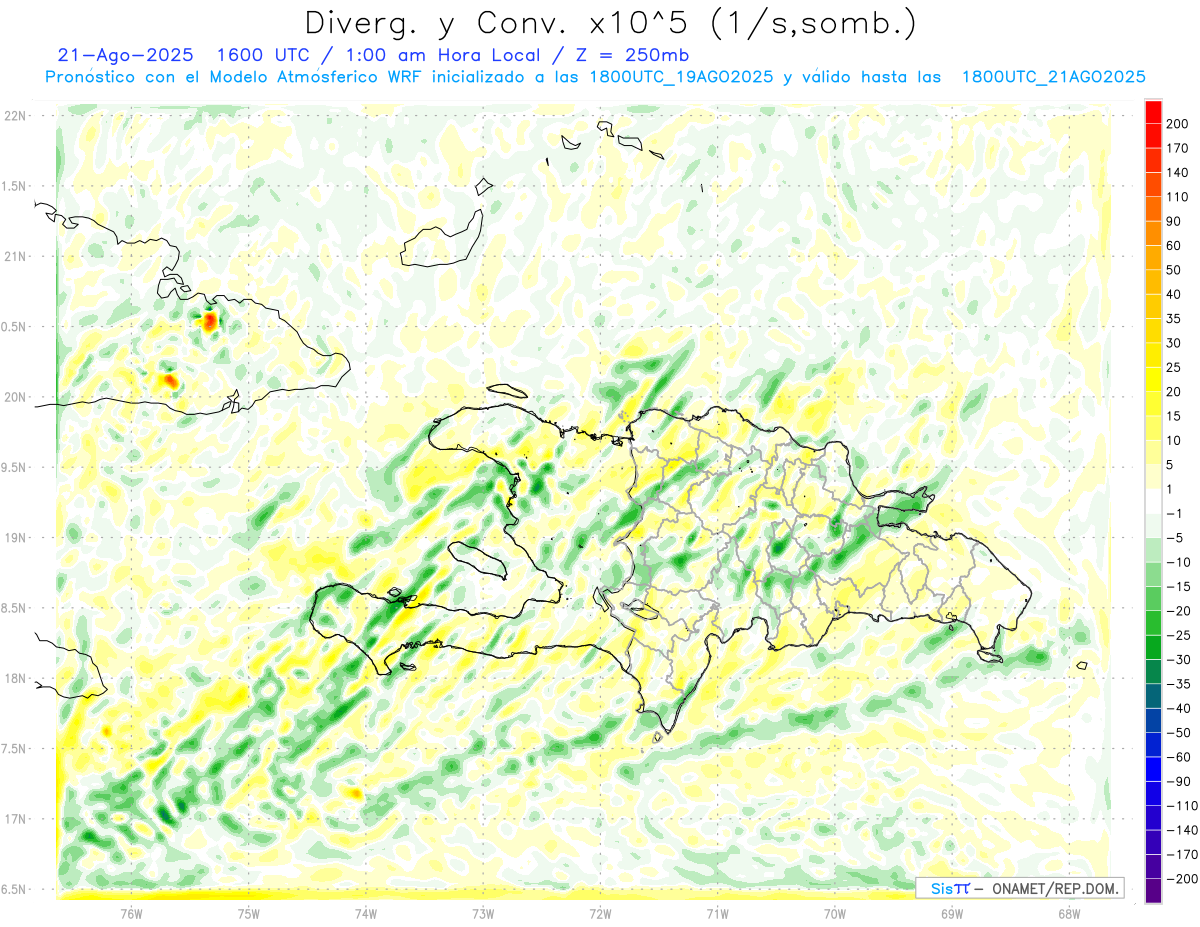Click the colorbar label "-110"
Viewport: 1200px width, 927px height.
[1182, 806]
